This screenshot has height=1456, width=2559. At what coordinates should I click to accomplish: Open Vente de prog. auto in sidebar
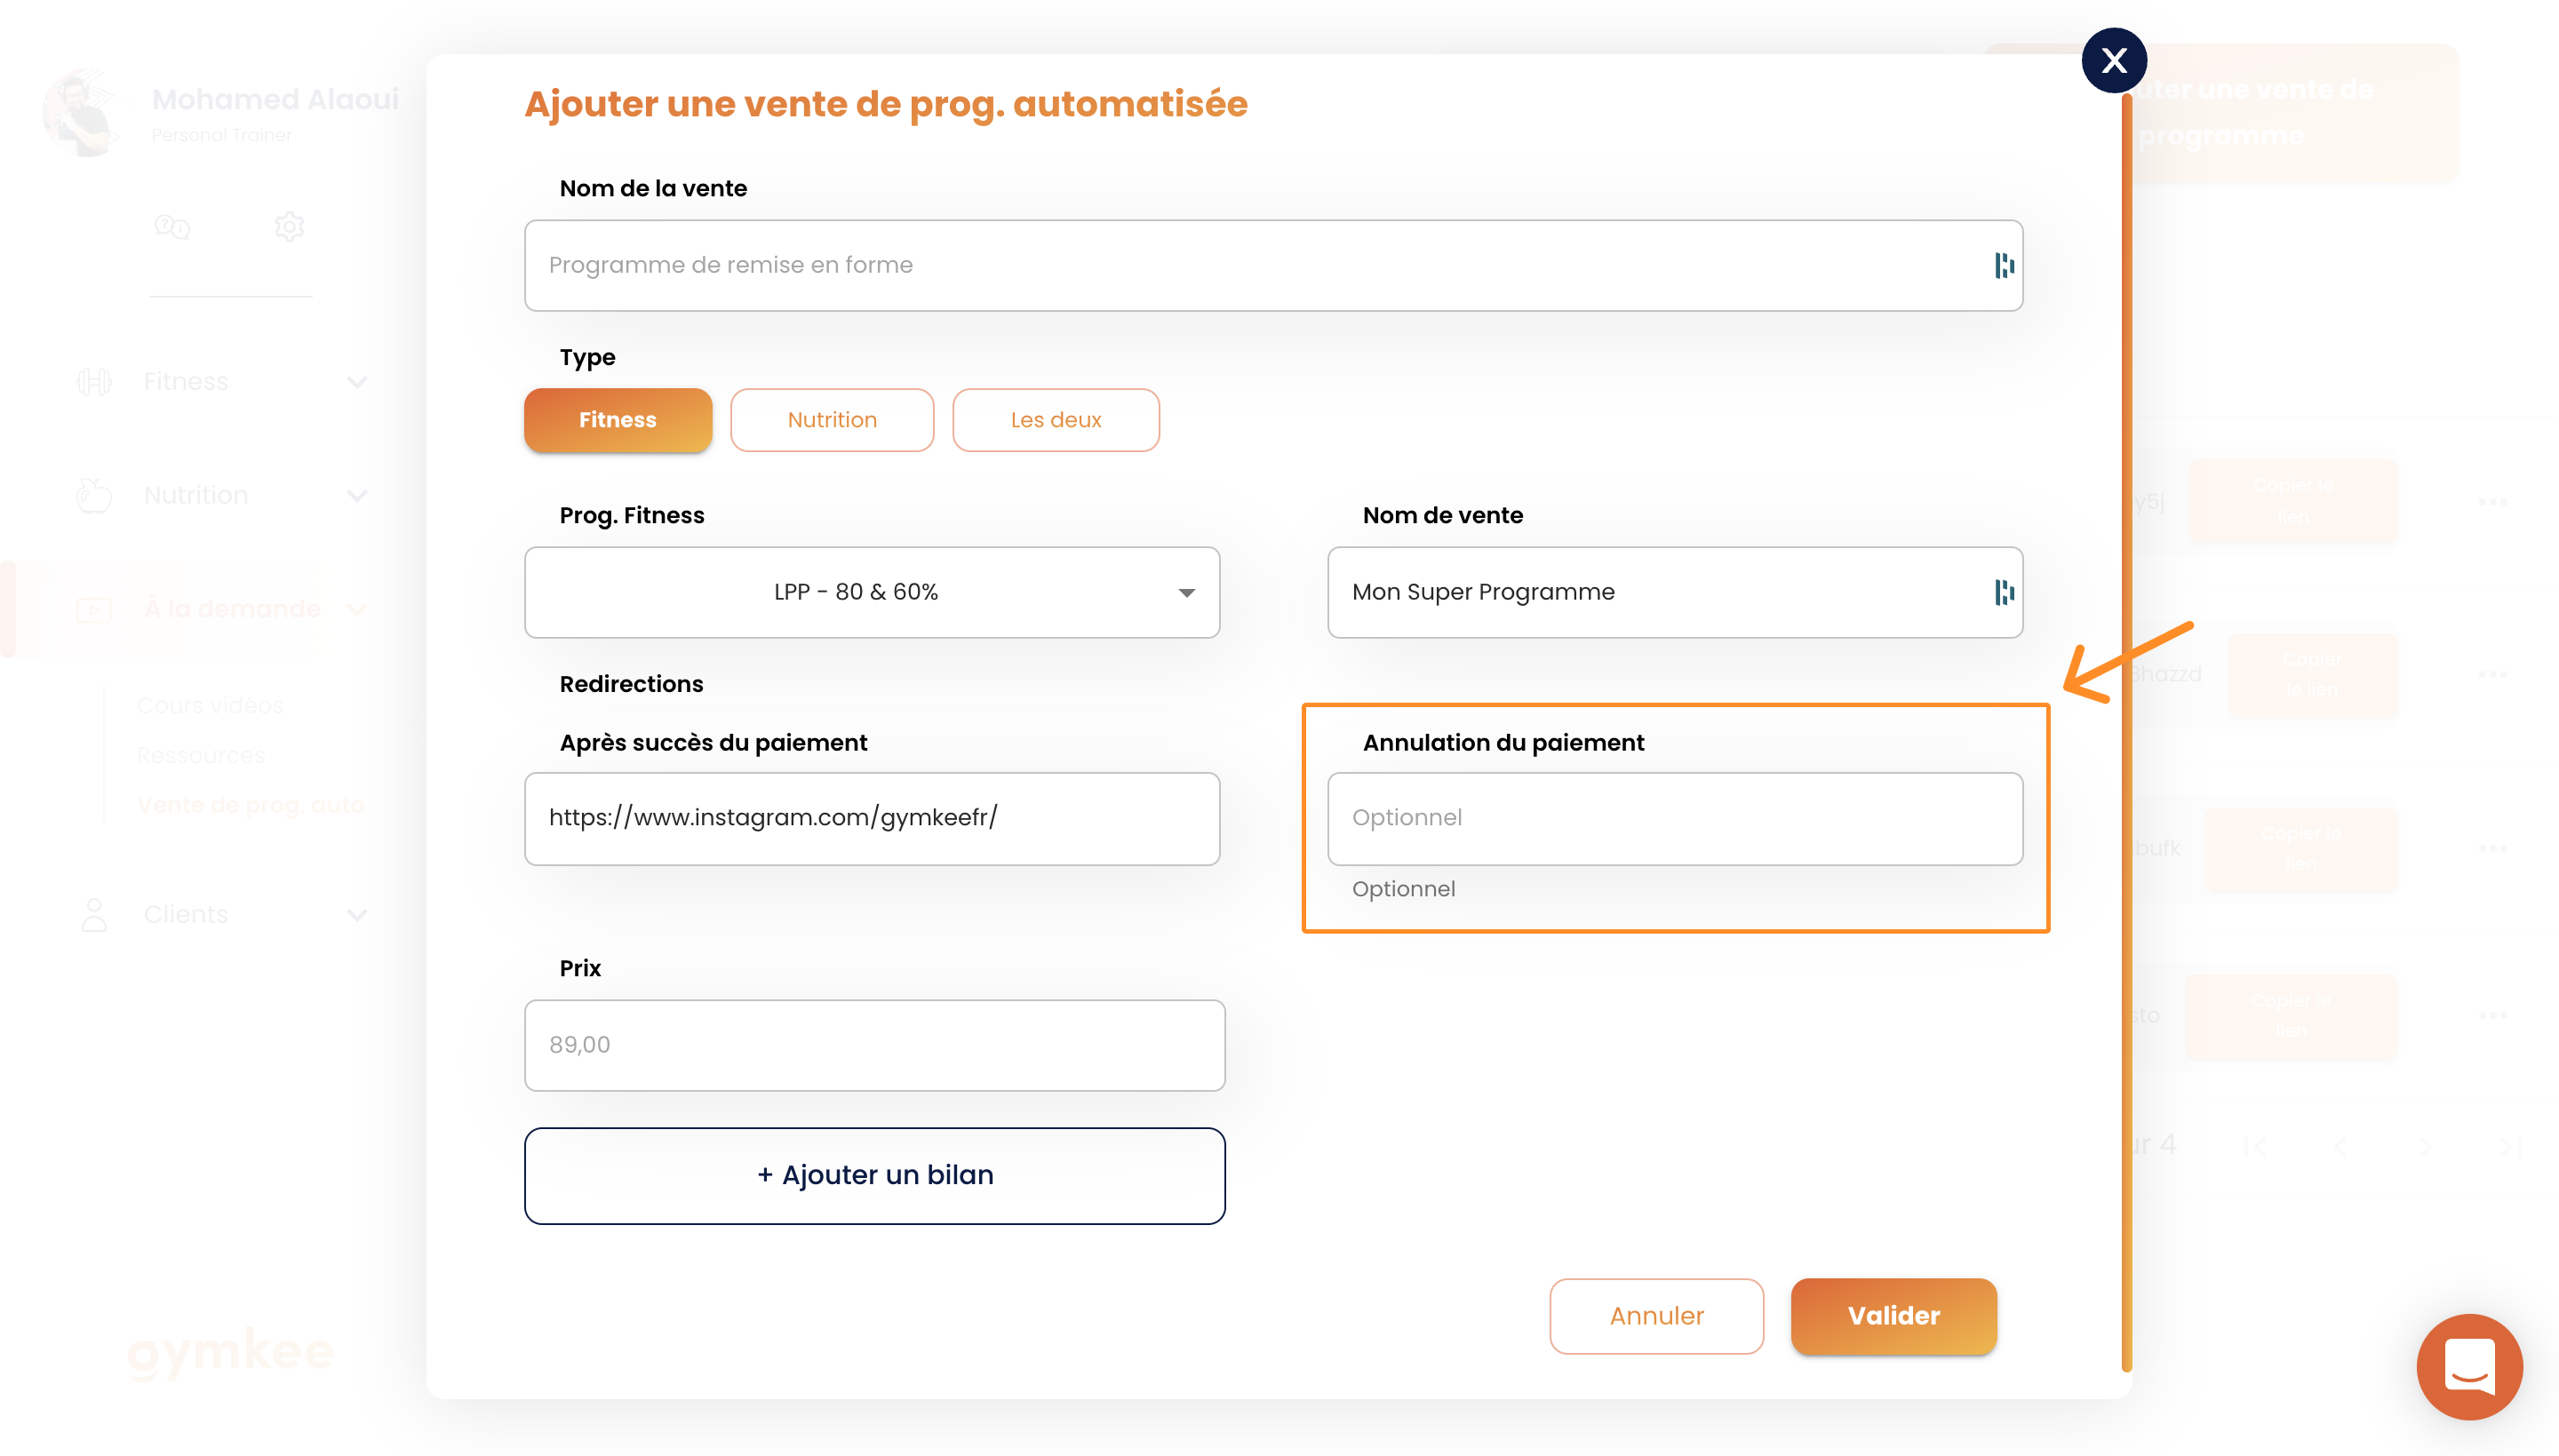(251, 805)
